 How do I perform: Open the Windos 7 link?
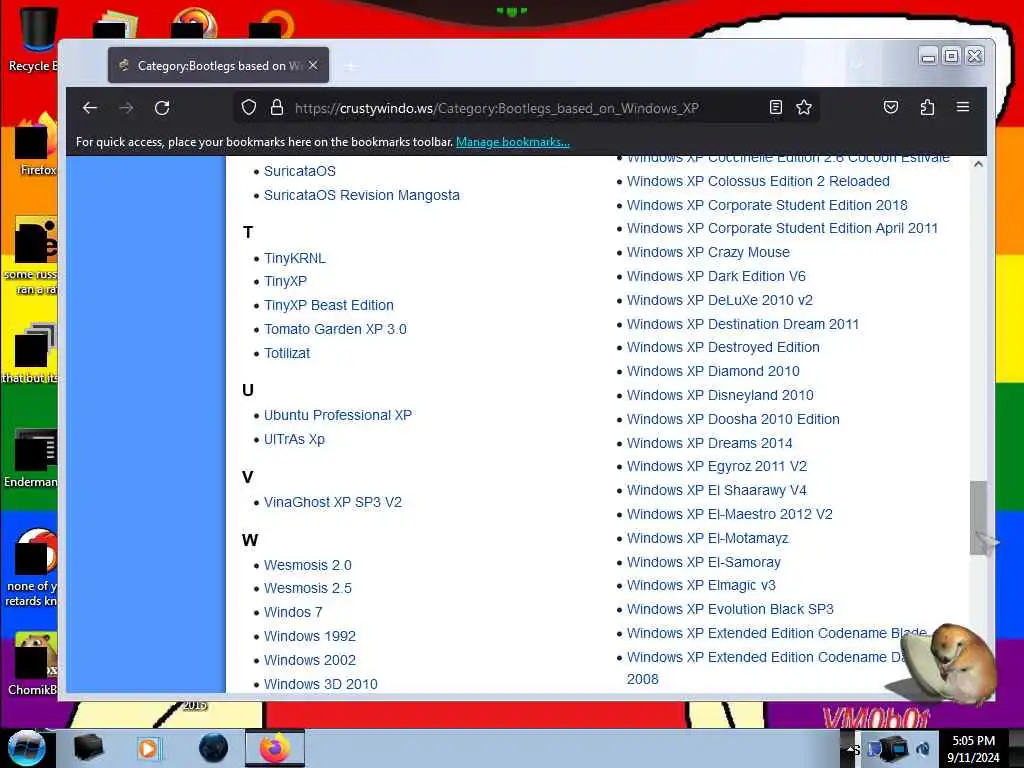tap(293, 613)
